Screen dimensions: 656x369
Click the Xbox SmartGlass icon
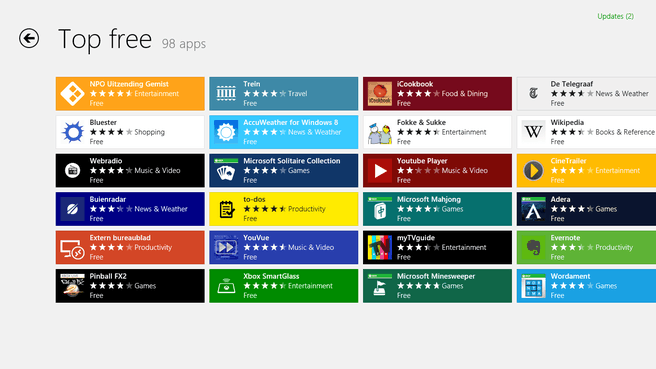[226, 286]
